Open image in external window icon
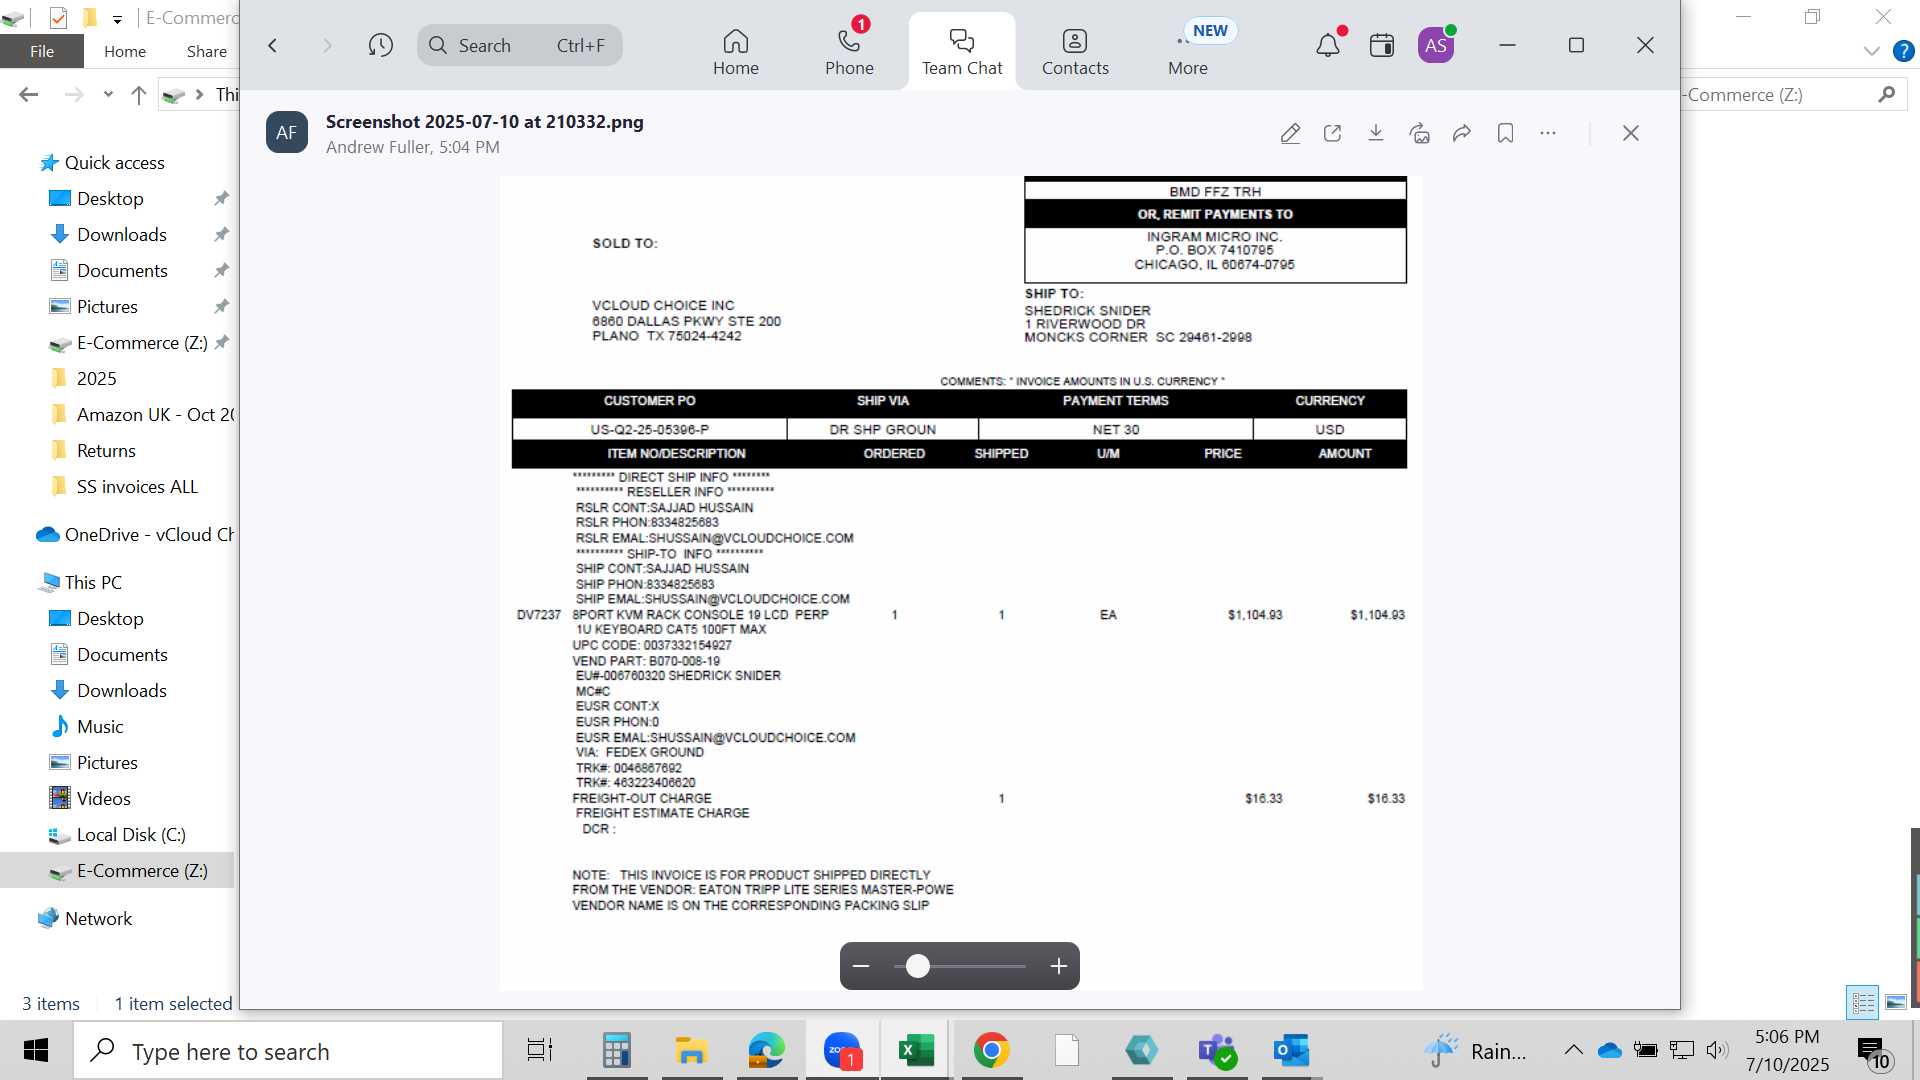Viewport: 1920px width, 1080px height. point(1332,133)
